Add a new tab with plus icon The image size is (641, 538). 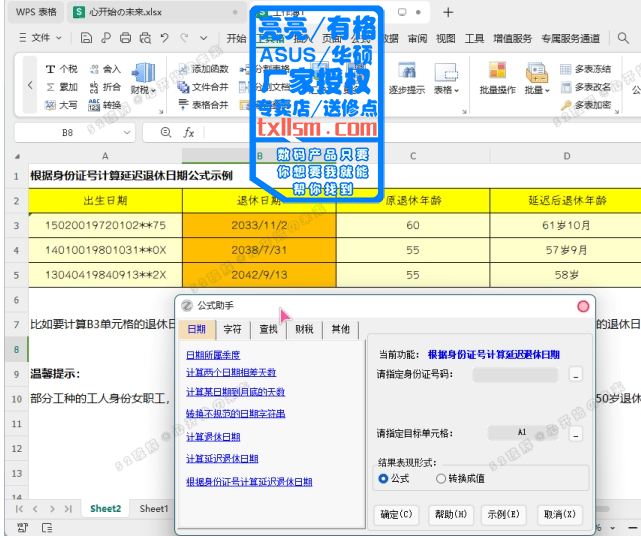tap(448, 12)
